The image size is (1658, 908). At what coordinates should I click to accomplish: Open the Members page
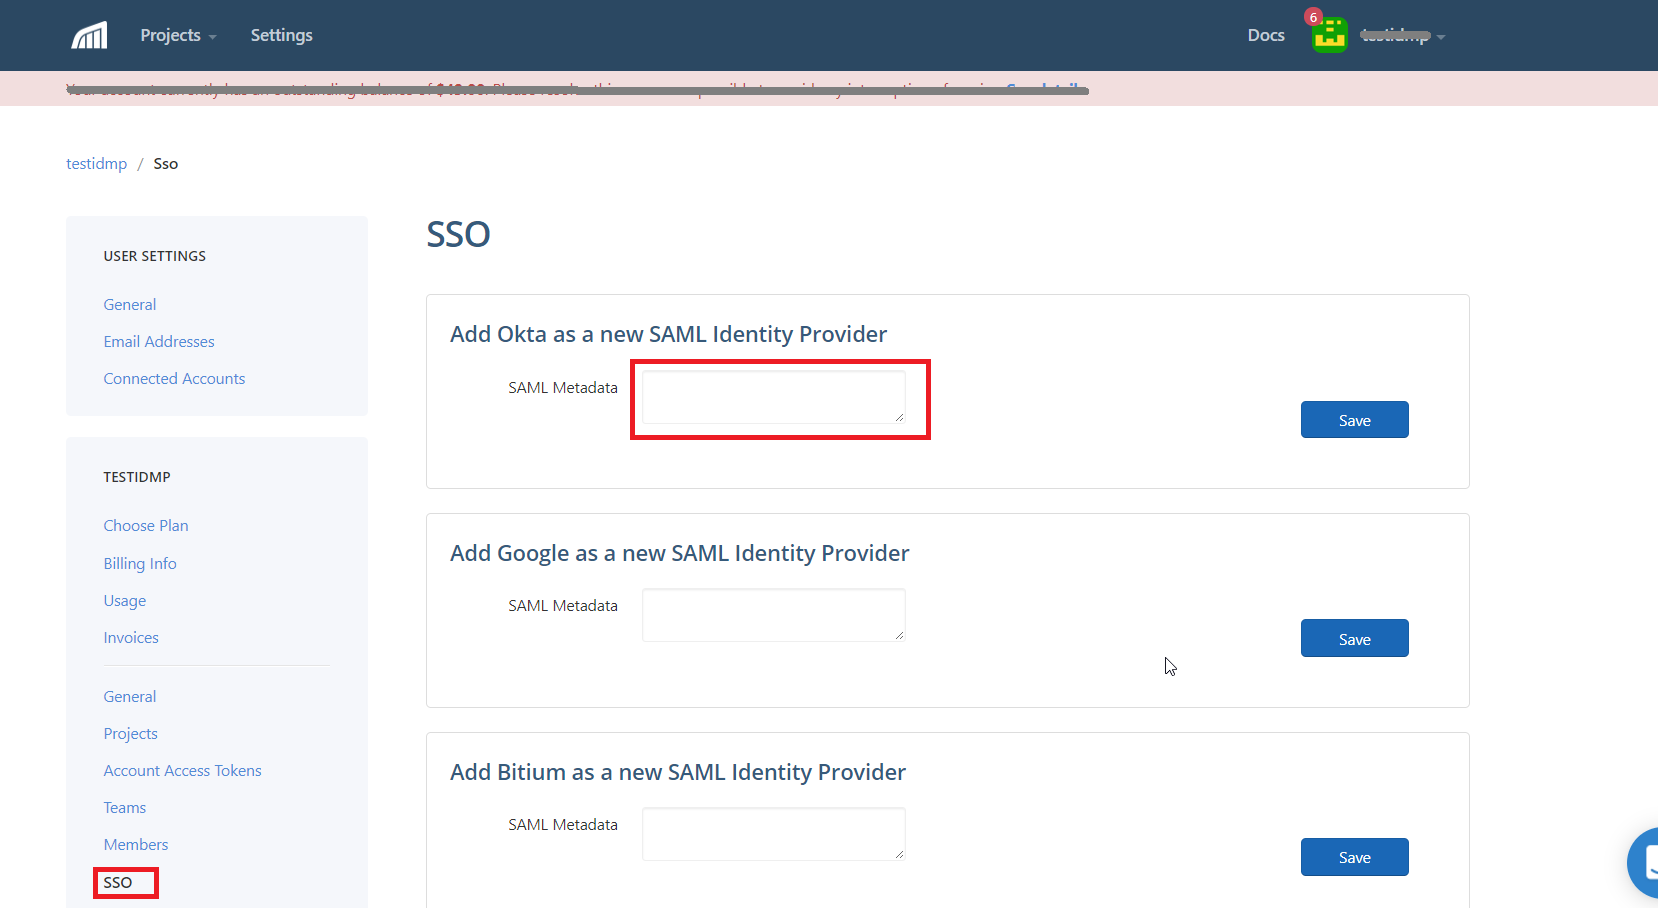136,844
